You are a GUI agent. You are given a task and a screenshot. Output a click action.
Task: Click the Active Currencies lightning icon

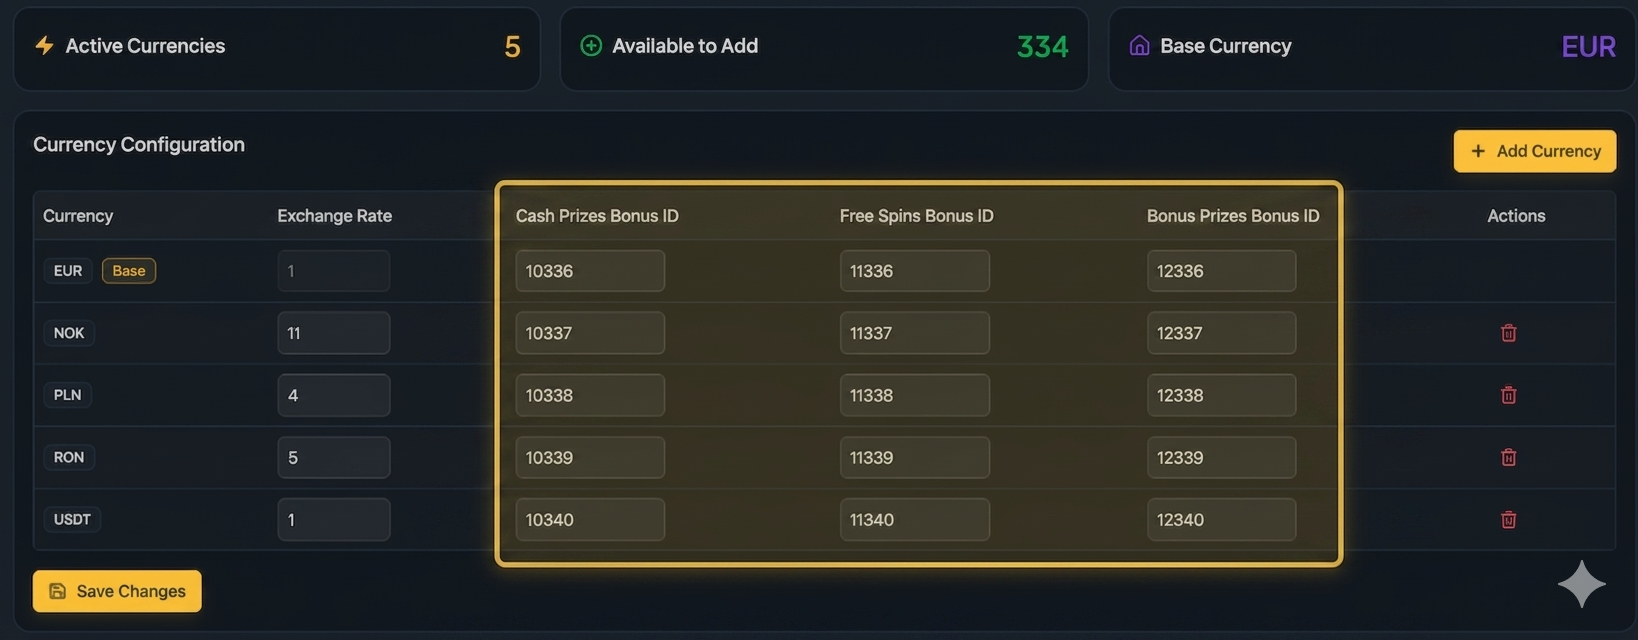(x=44, y=46)
